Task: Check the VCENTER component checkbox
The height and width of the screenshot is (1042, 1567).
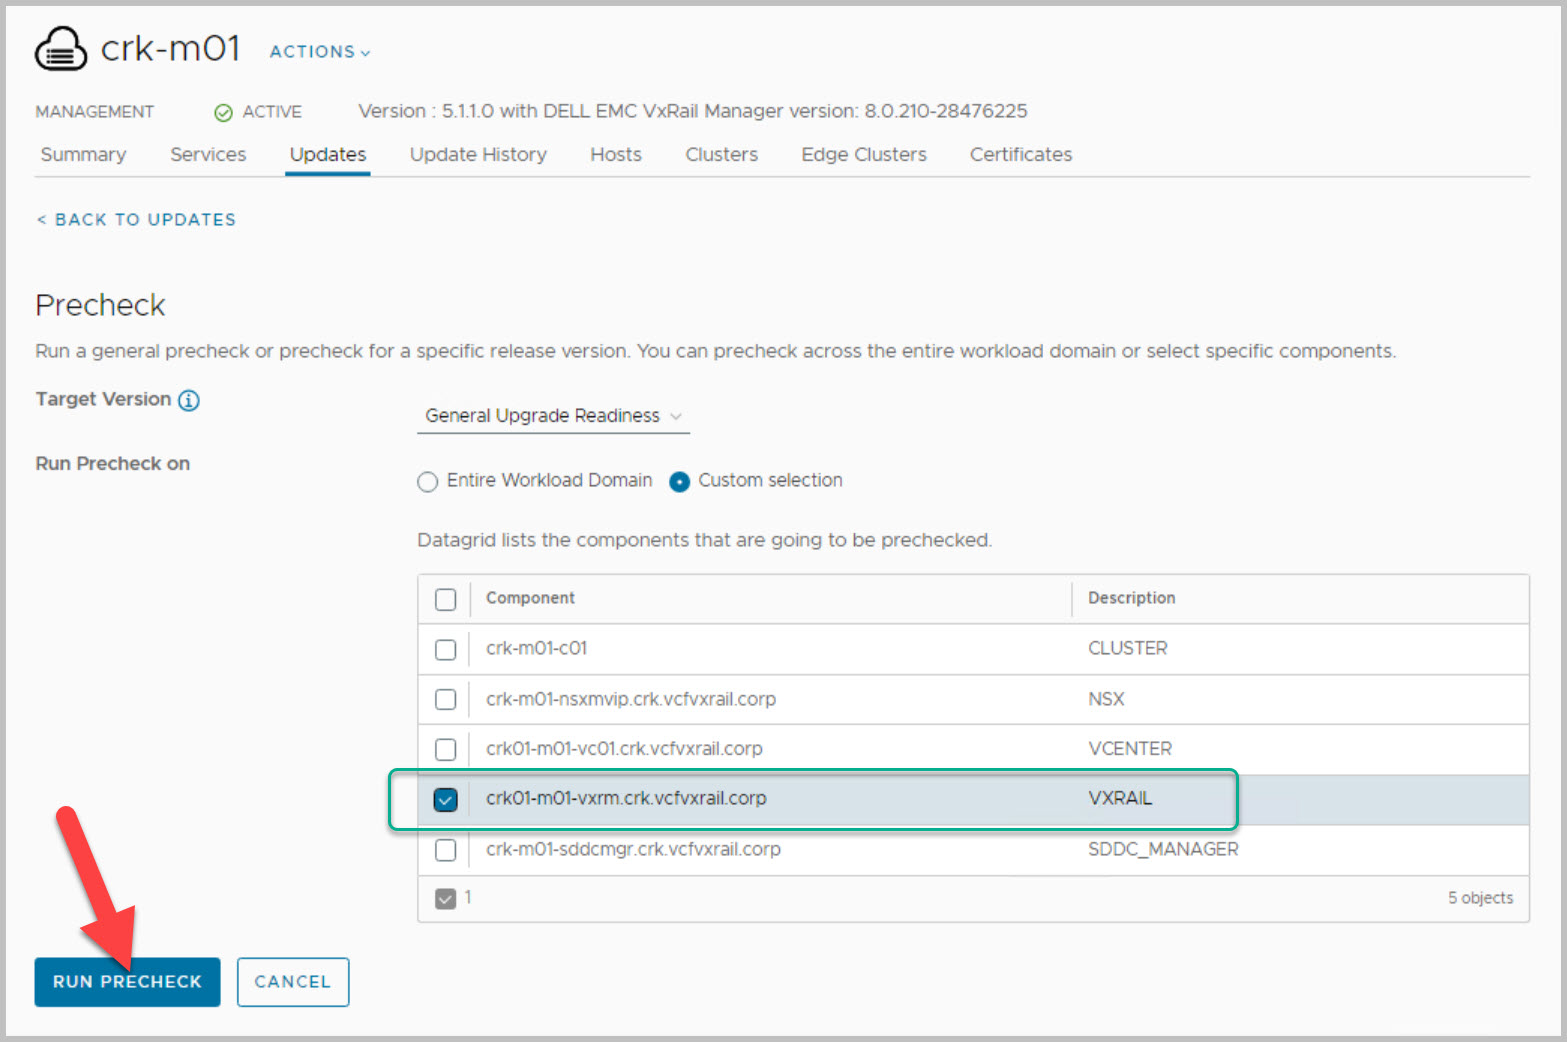Action: pos(446,750)
